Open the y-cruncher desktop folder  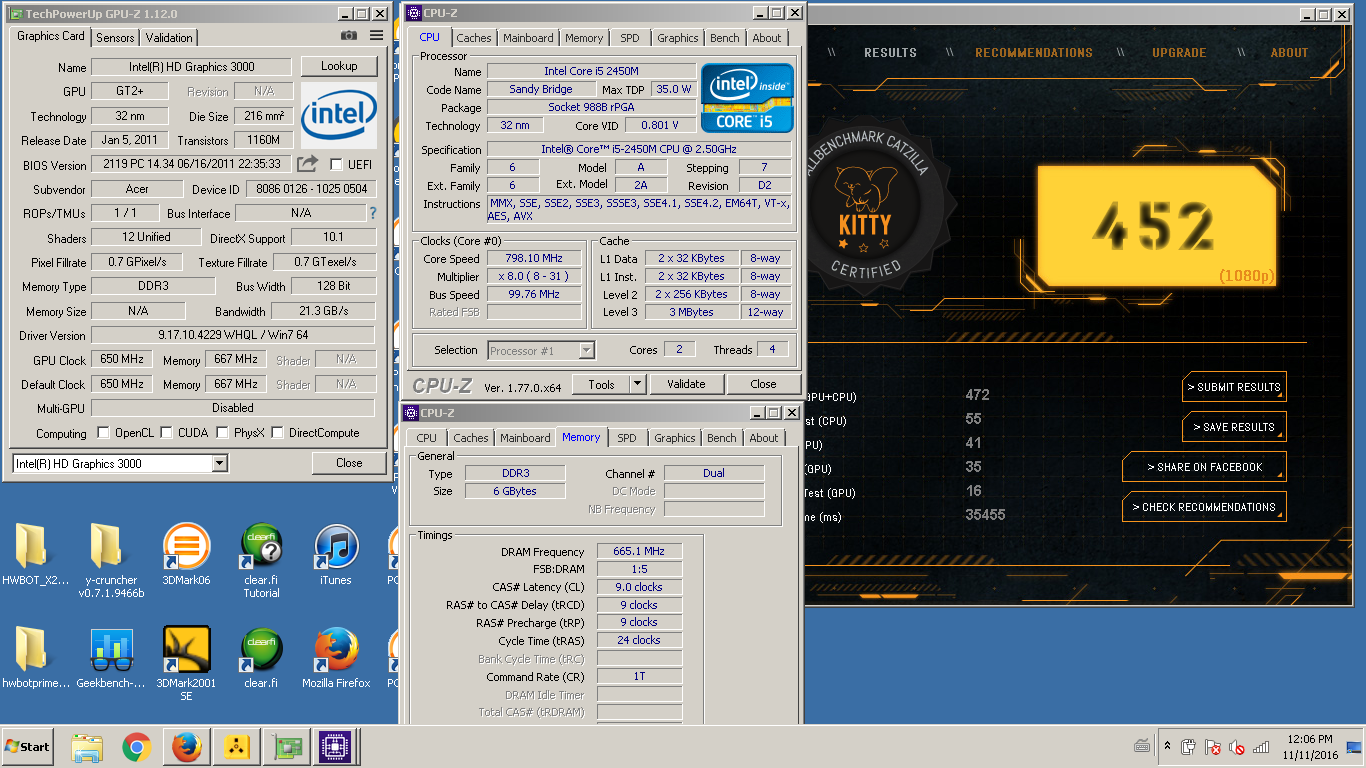point(111,562)
